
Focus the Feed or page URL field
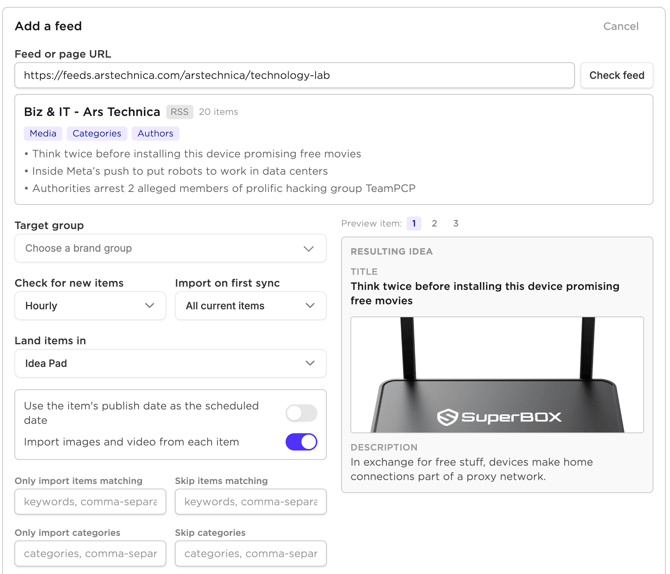point(294,75)
